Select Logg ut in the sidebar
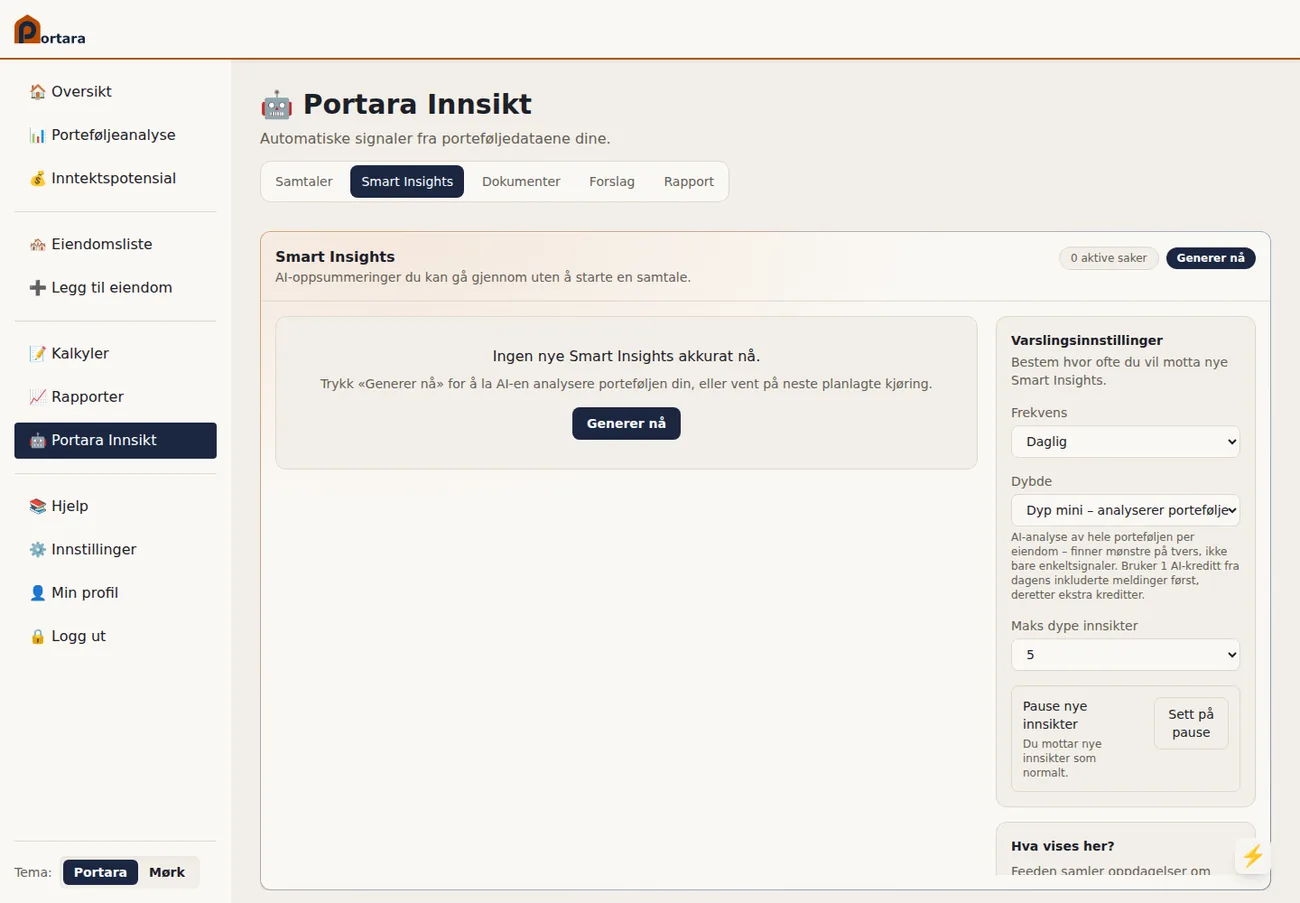Image resolution: width=1300 pixels, height=903 pixels. pos(115,636)
